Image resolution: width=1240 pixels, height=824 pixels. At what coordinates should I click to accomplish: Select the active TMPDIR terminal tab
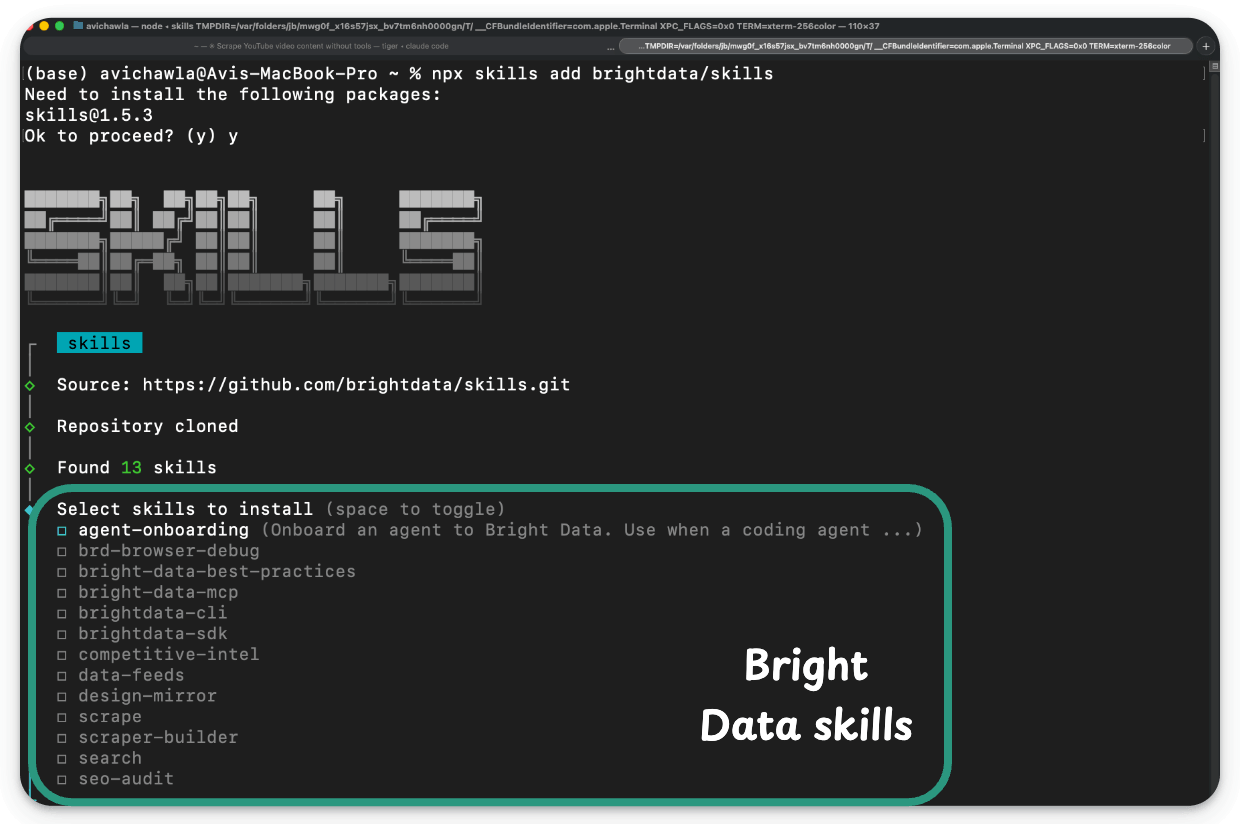(906, 46)
